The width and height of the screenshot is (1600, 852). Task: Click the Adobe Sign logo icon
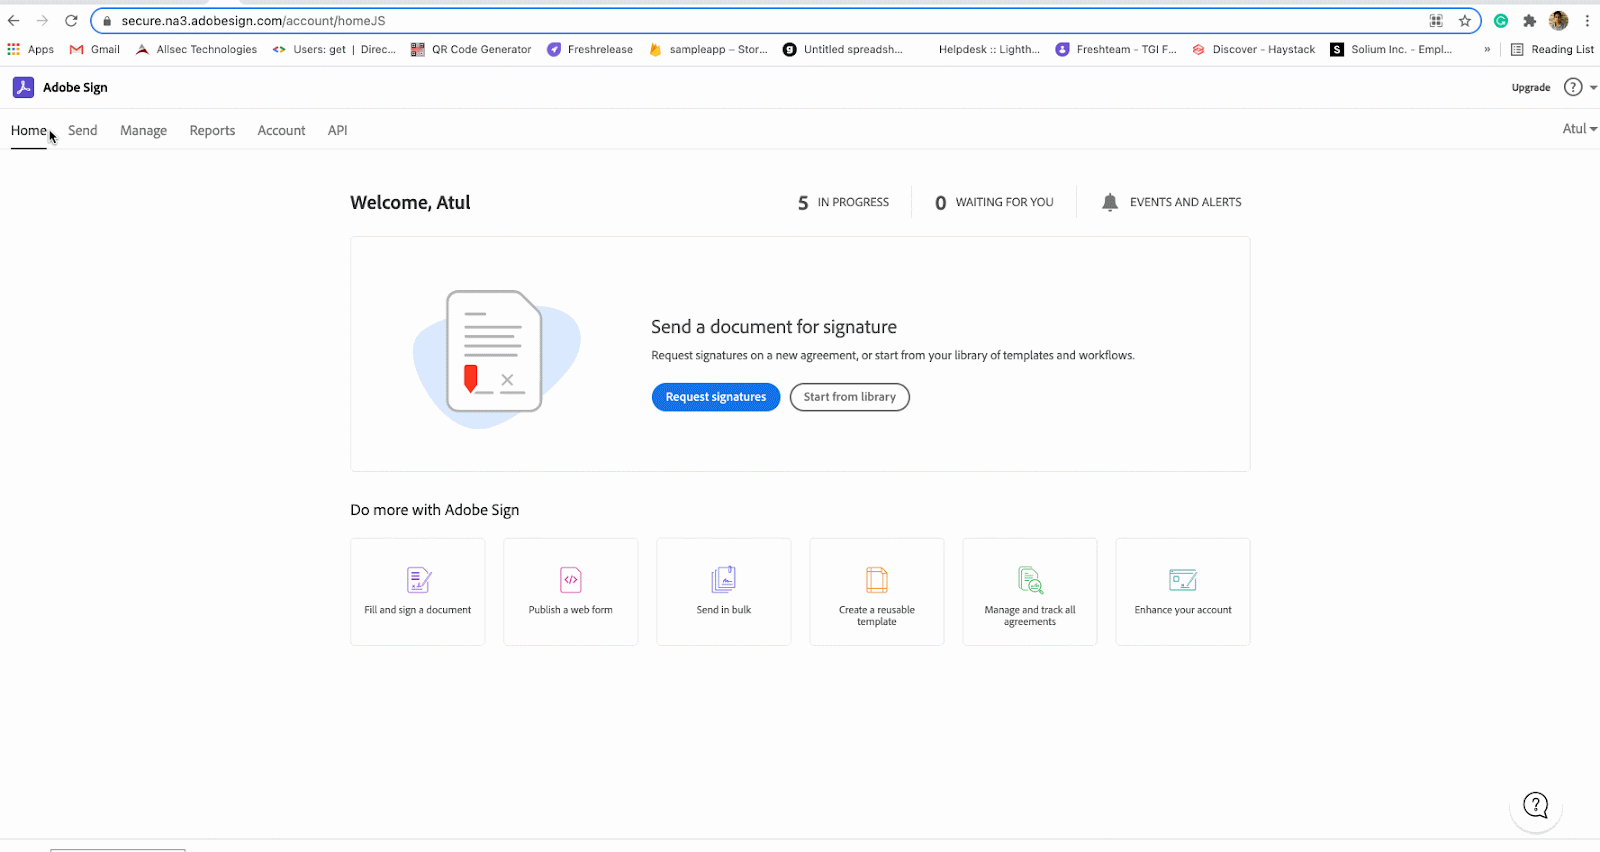(23, 87)
